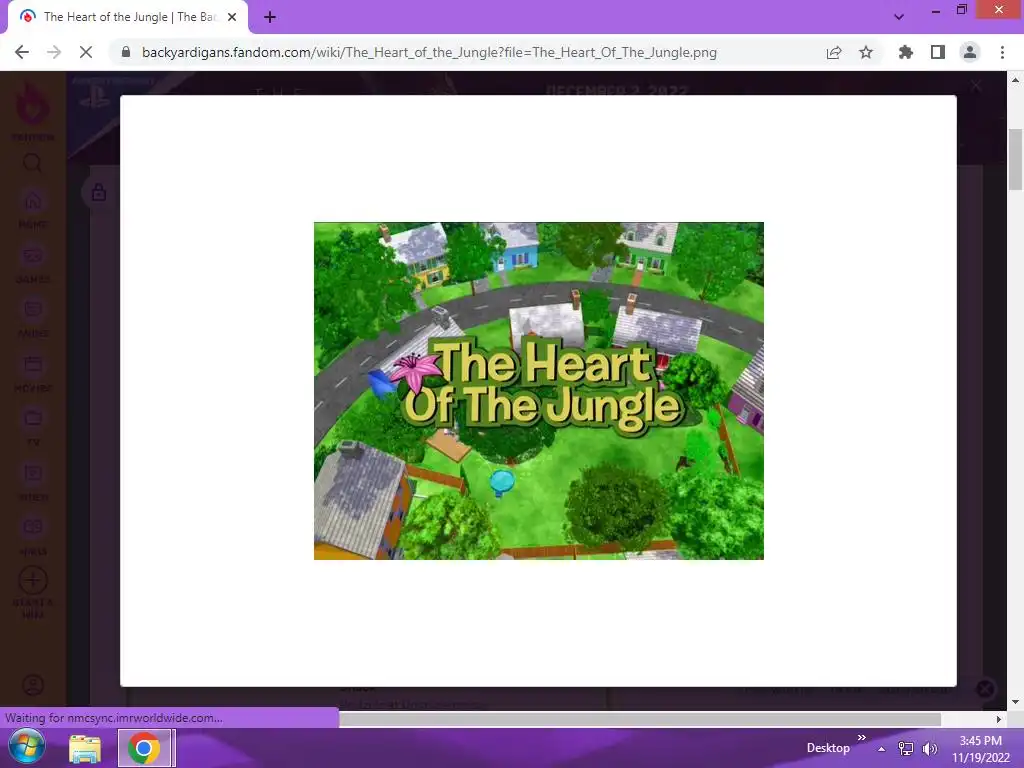Stop loading the page
The image size is (1024, 768).
point(86,52)
